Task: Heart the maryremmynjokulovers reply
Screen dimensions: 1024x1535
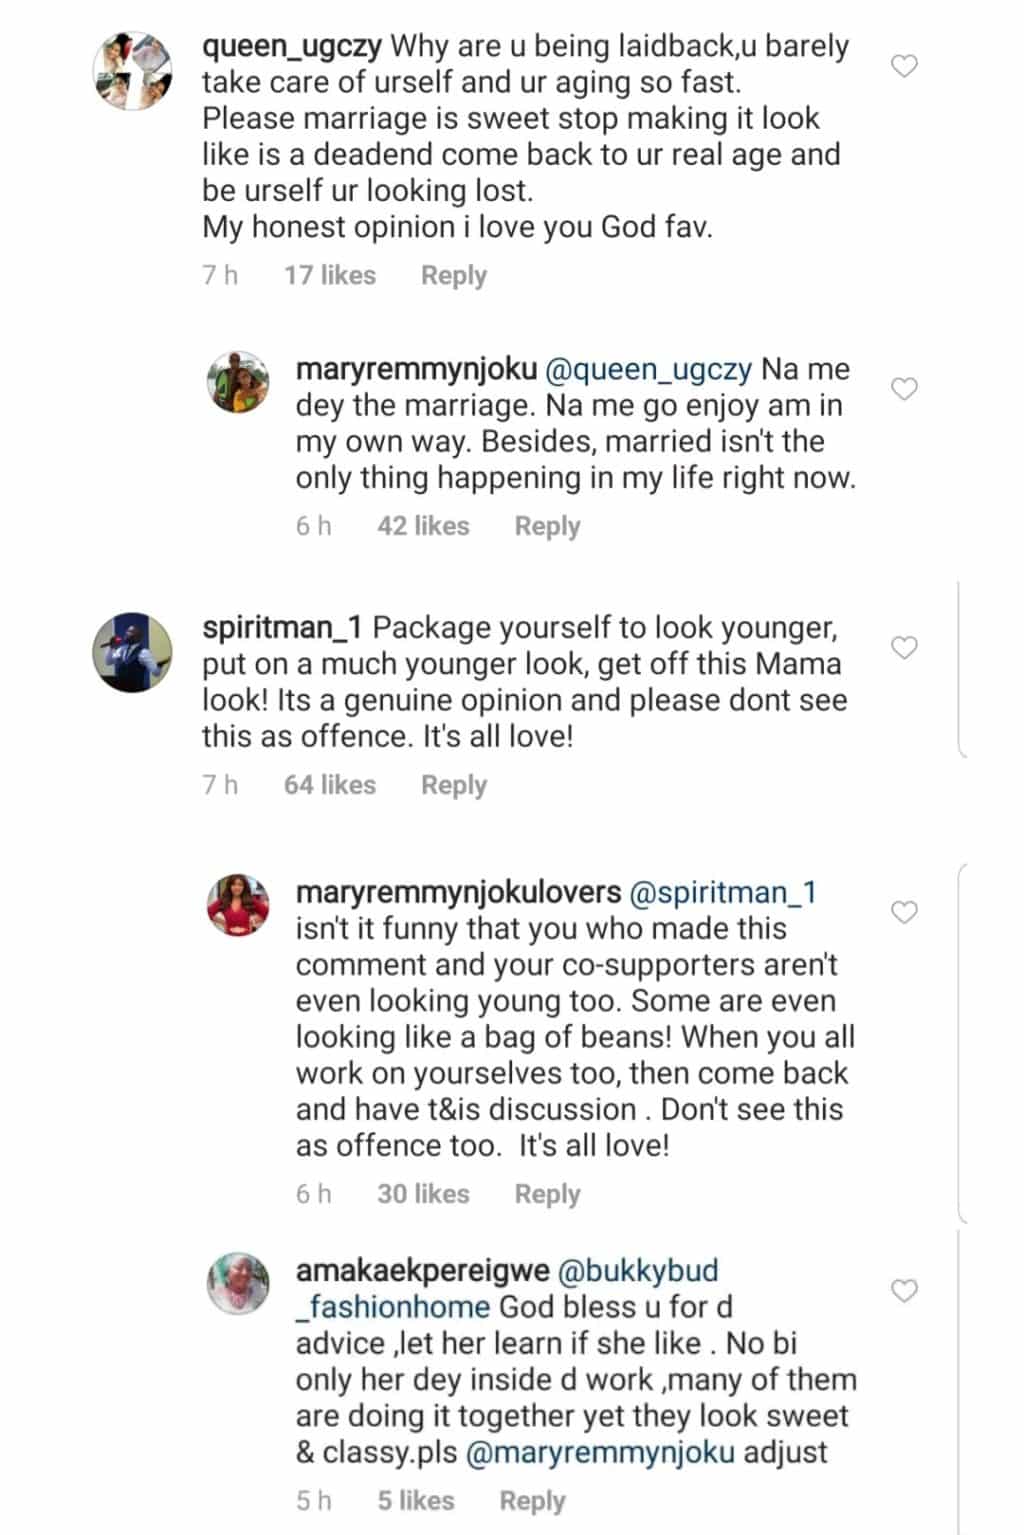Action: coord(904,912)
